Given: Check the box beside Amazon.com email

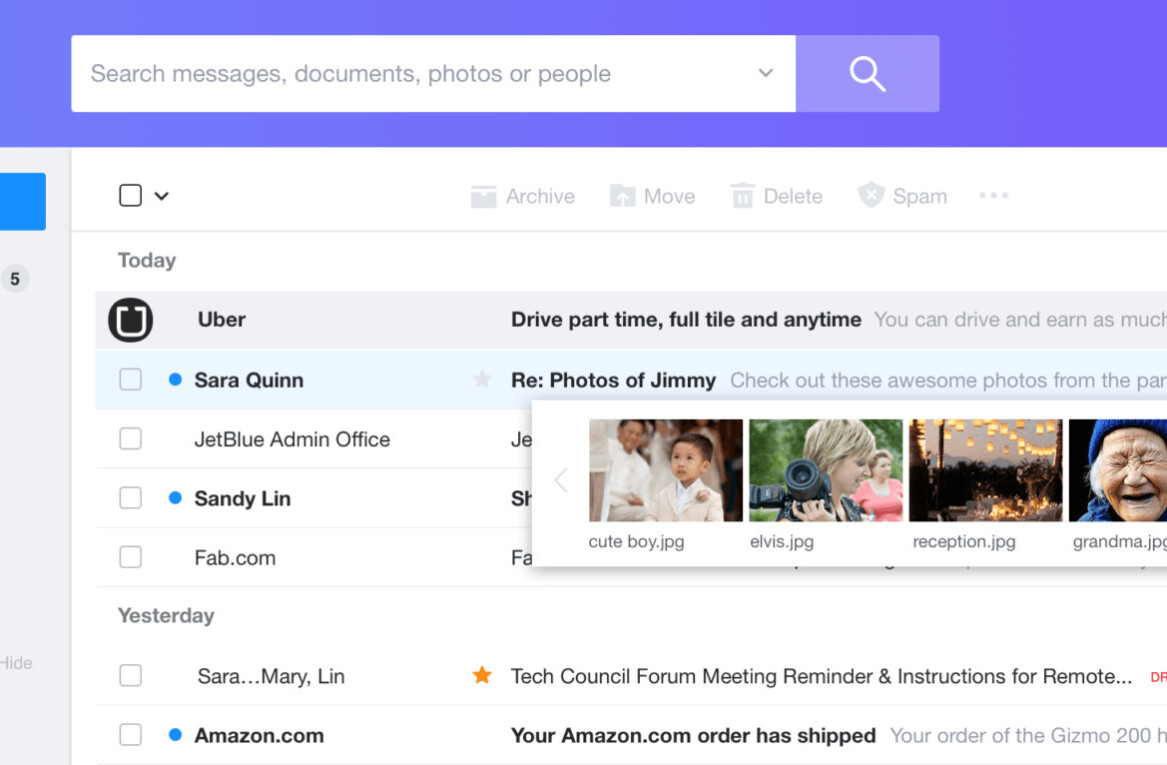Looking at the screenshot, I should pos(130,735).
